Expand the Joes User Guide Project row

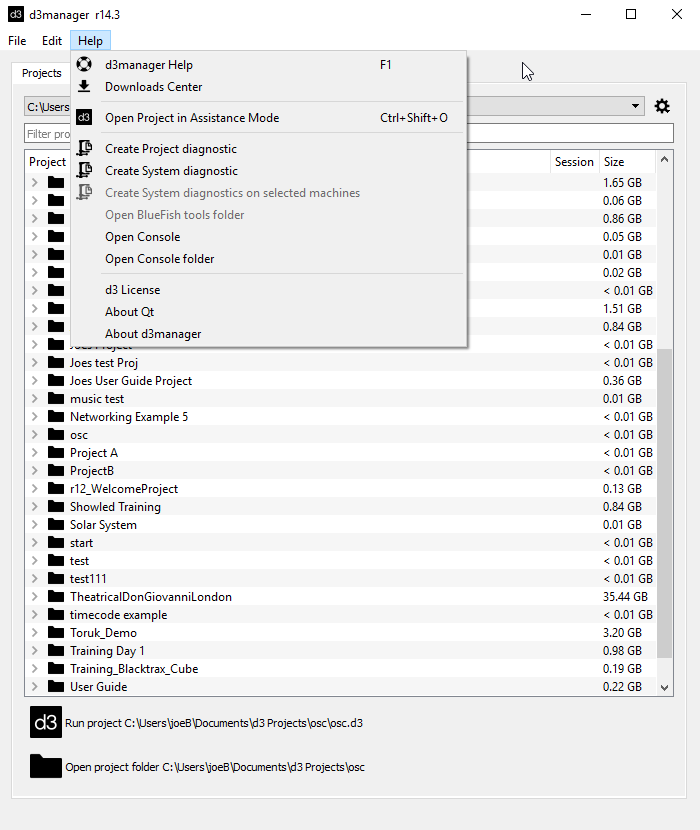34,381
